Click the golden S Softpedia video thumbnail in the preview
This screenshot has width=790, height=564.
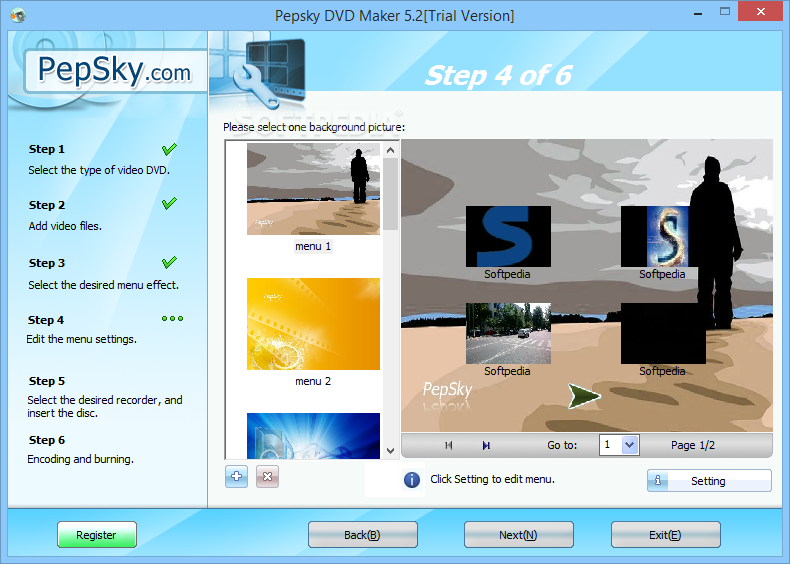[x=660, y=236]
